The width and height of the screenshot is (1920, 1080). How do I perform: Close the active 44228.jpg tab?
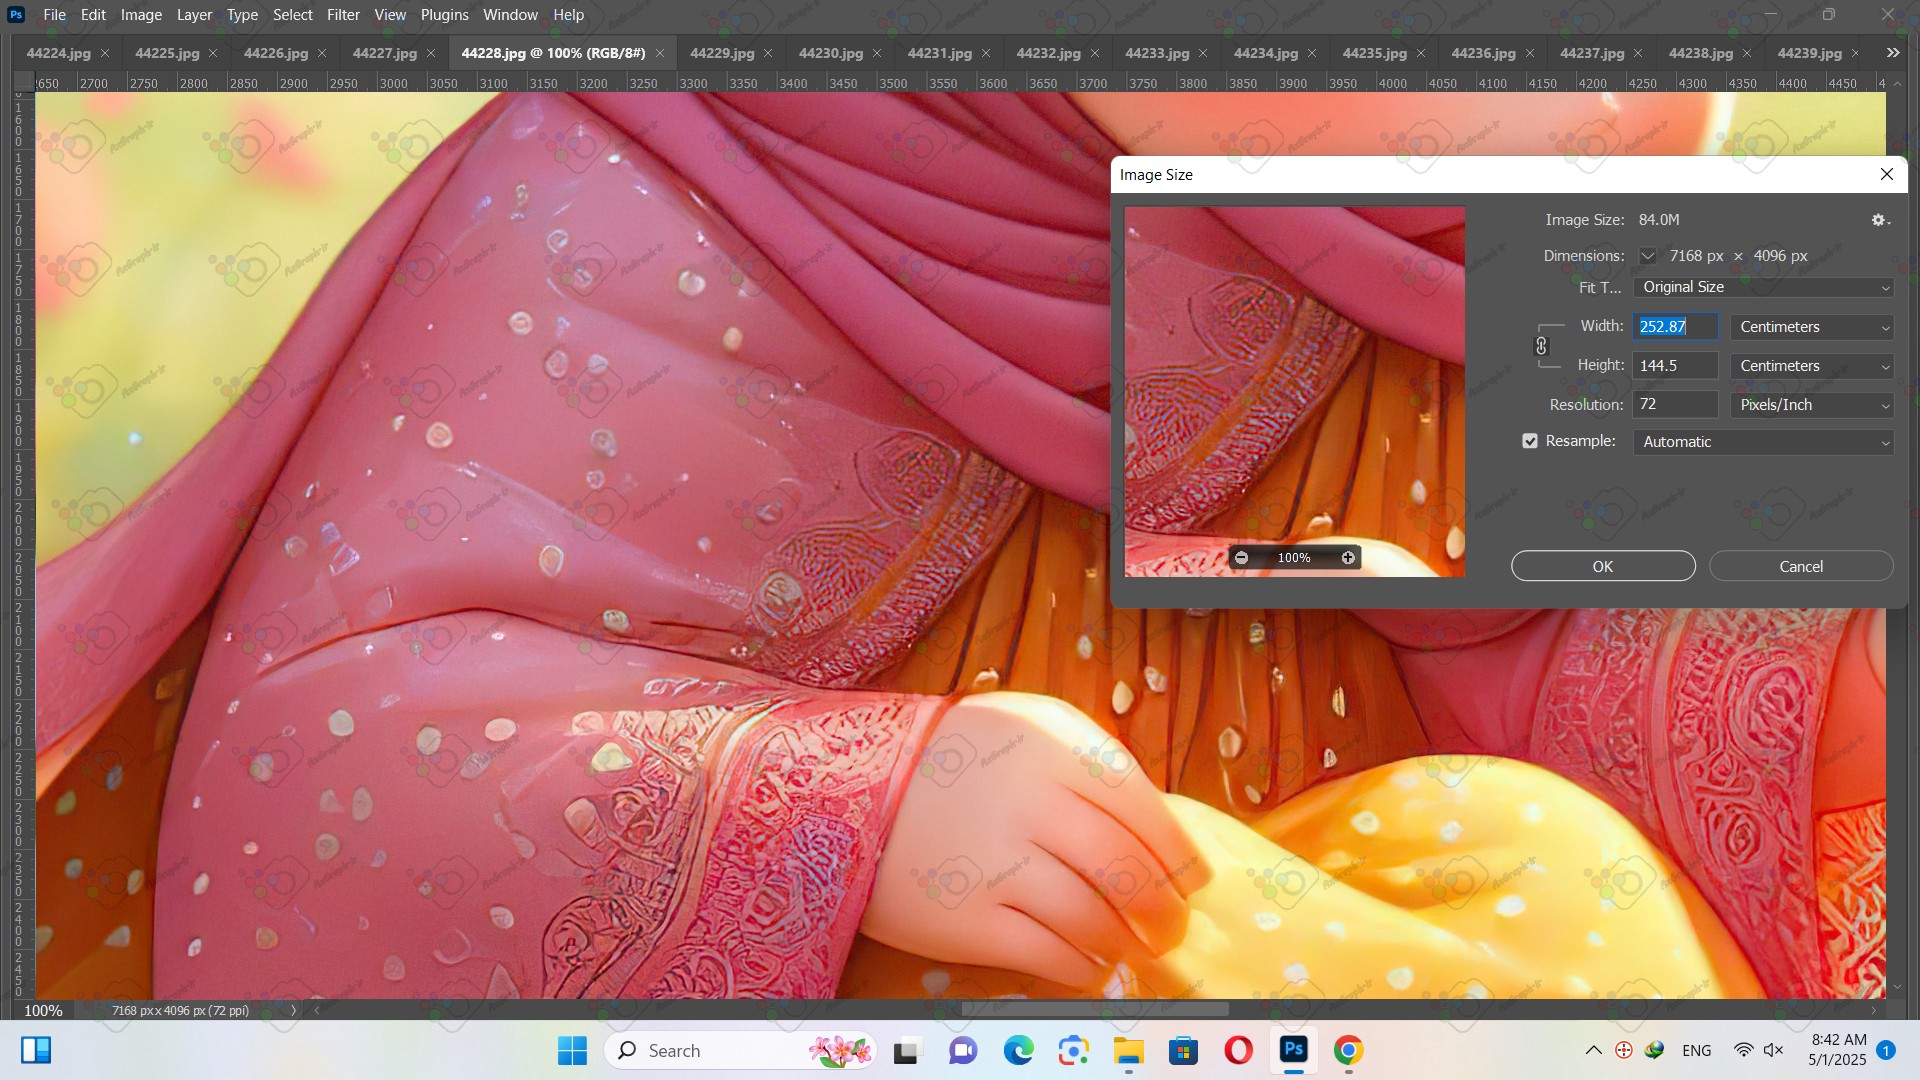pos(659,53)
